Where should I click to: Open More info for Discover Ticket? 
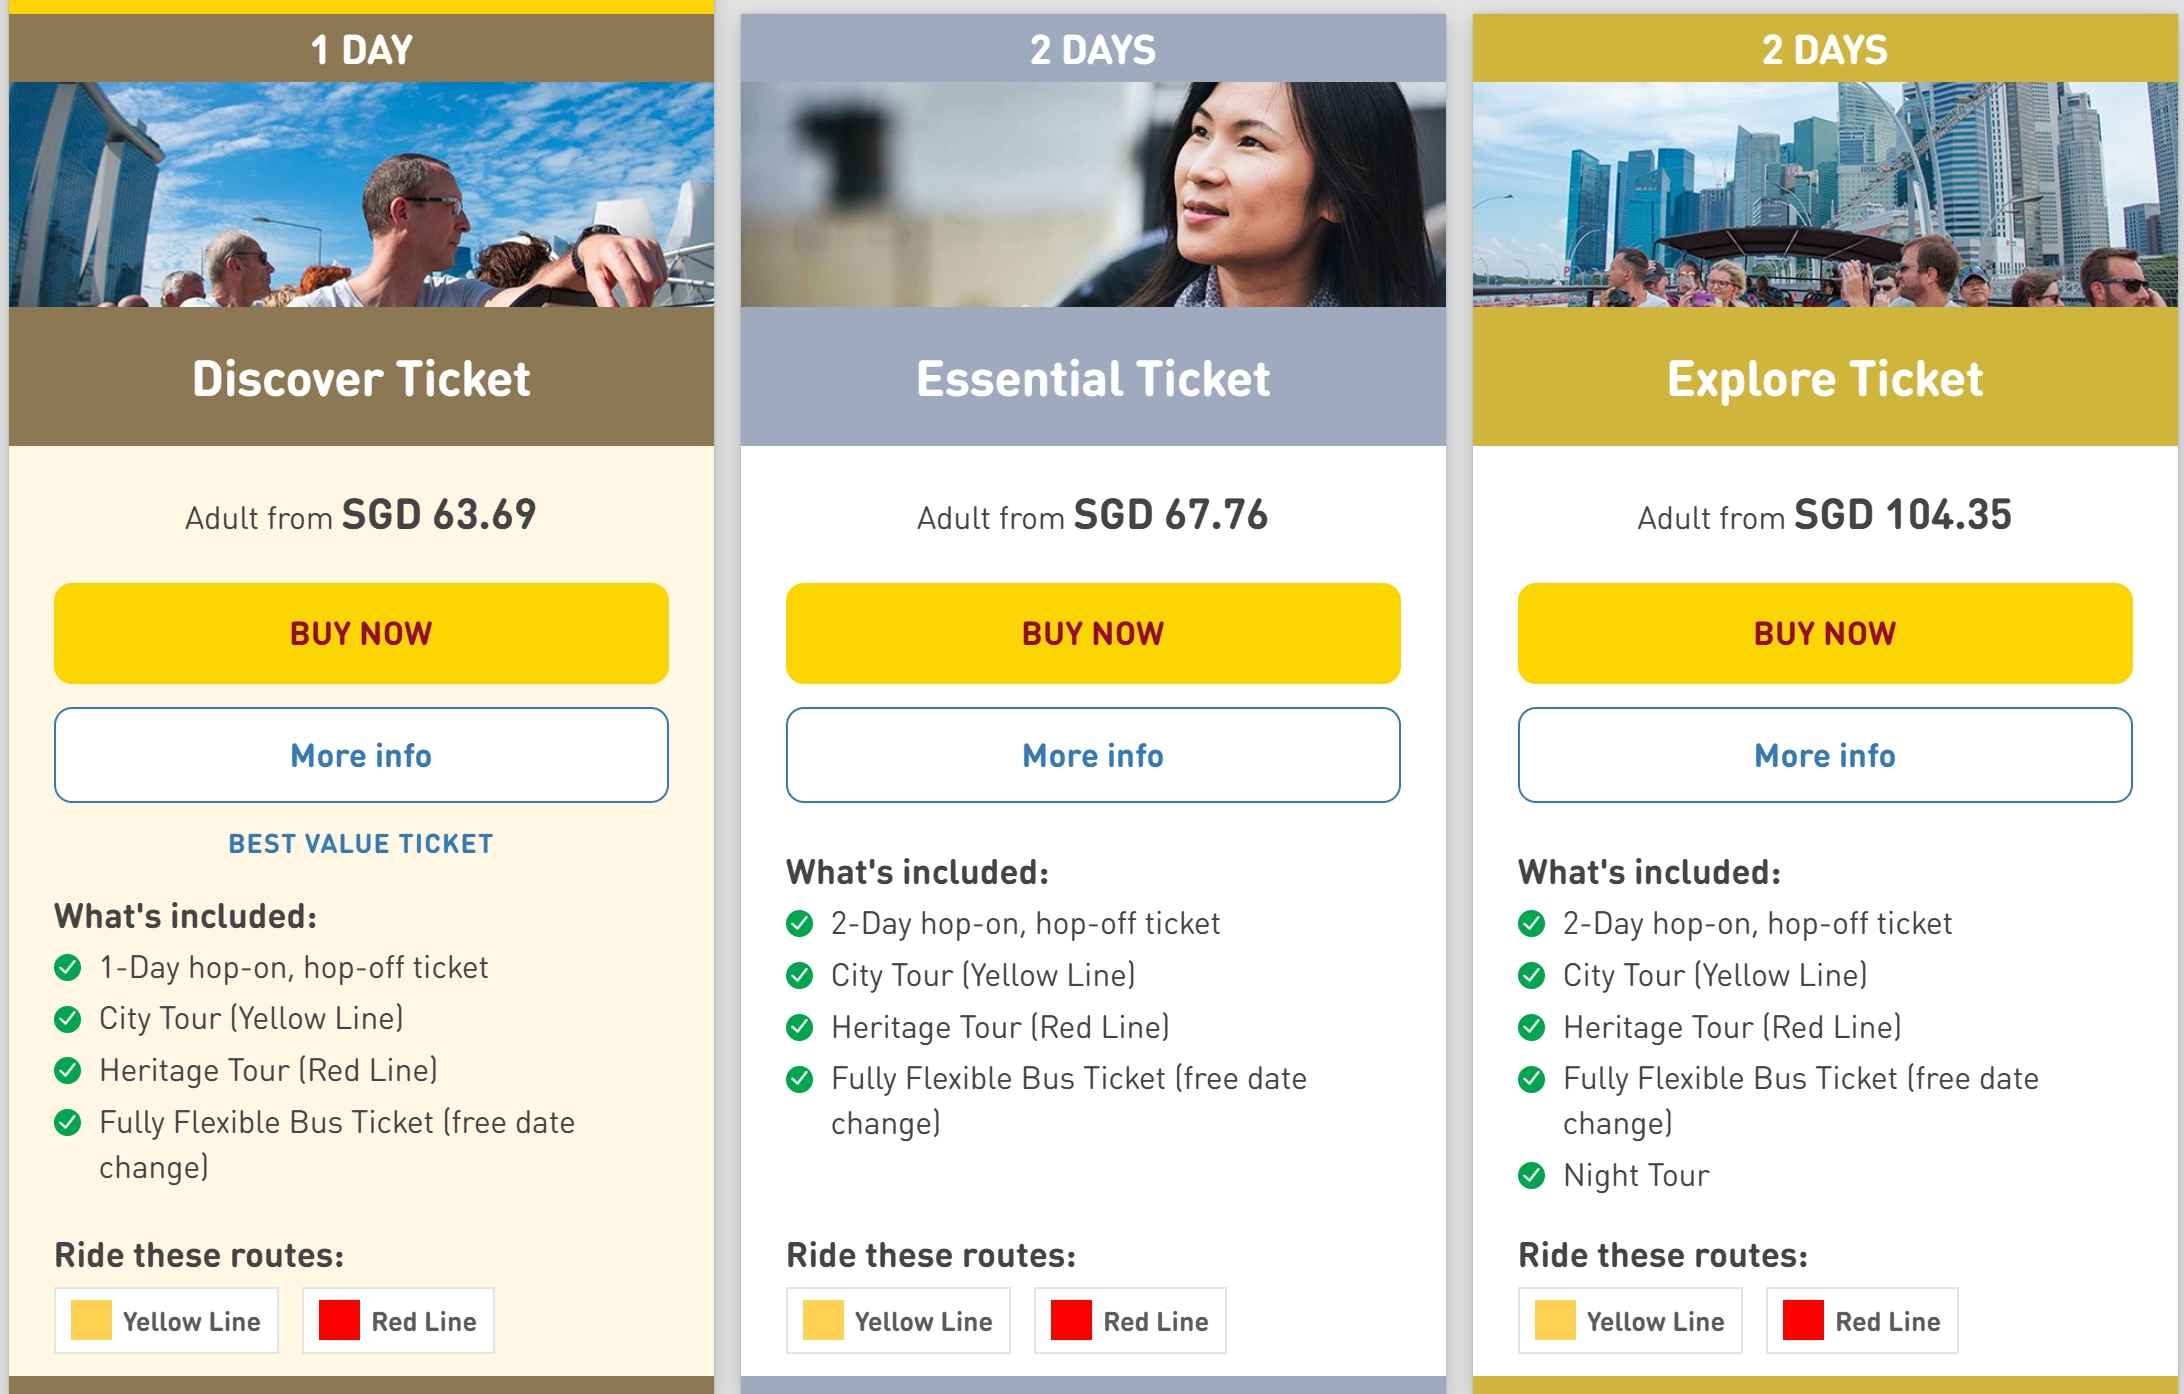361,755
